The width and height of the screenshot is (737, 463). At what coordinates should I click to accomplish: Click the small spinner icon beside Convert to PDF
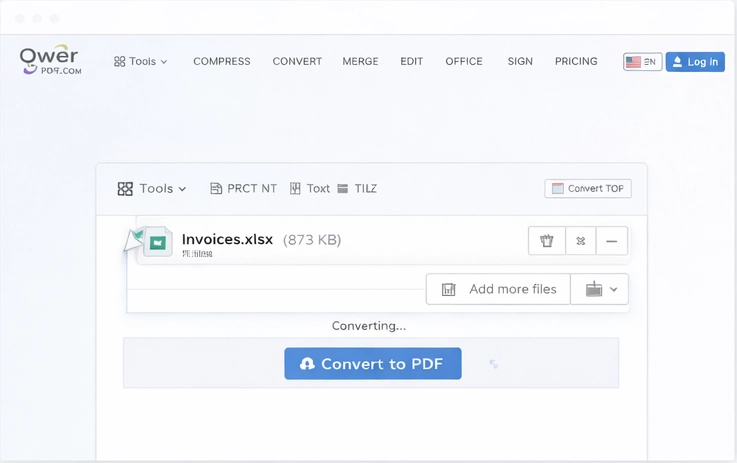493,364
